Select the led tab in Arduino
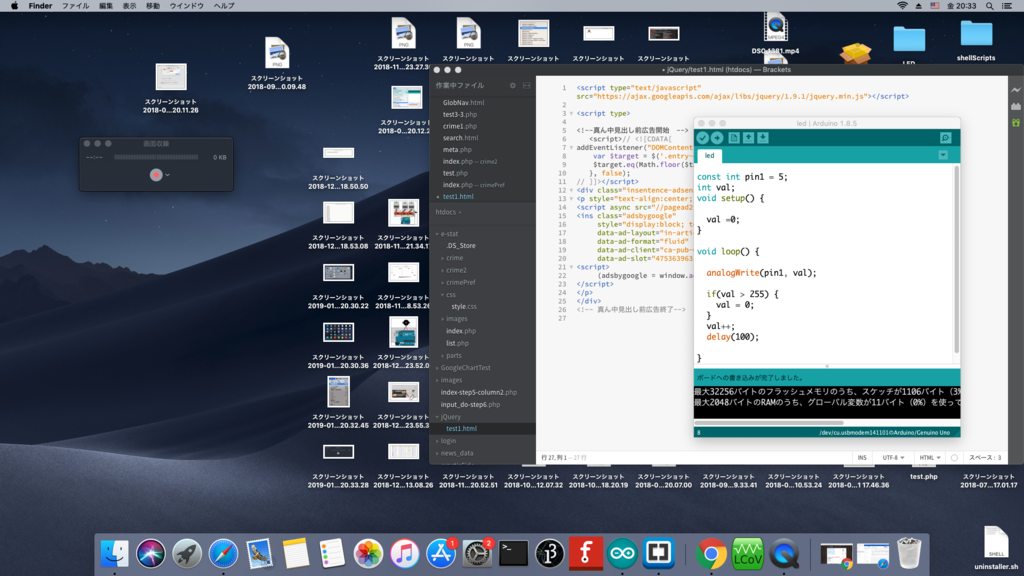The height and width of the screenshot is (576, 1024). pos(709,155)
